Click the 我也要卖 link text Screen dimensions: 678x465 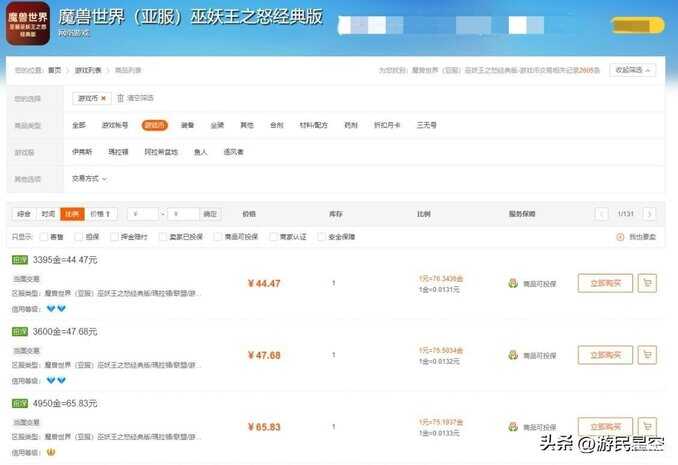pos(642,237)
